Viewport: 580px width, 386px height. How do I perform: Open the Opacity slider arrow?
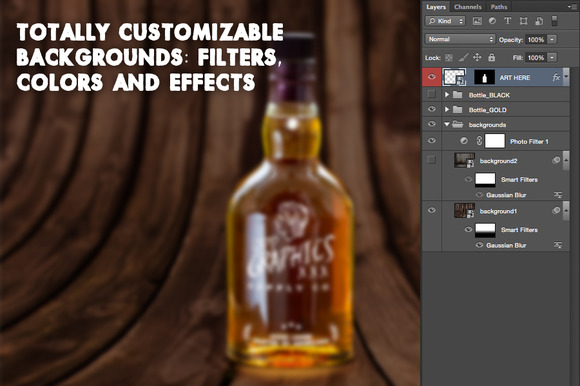point(552,40)
